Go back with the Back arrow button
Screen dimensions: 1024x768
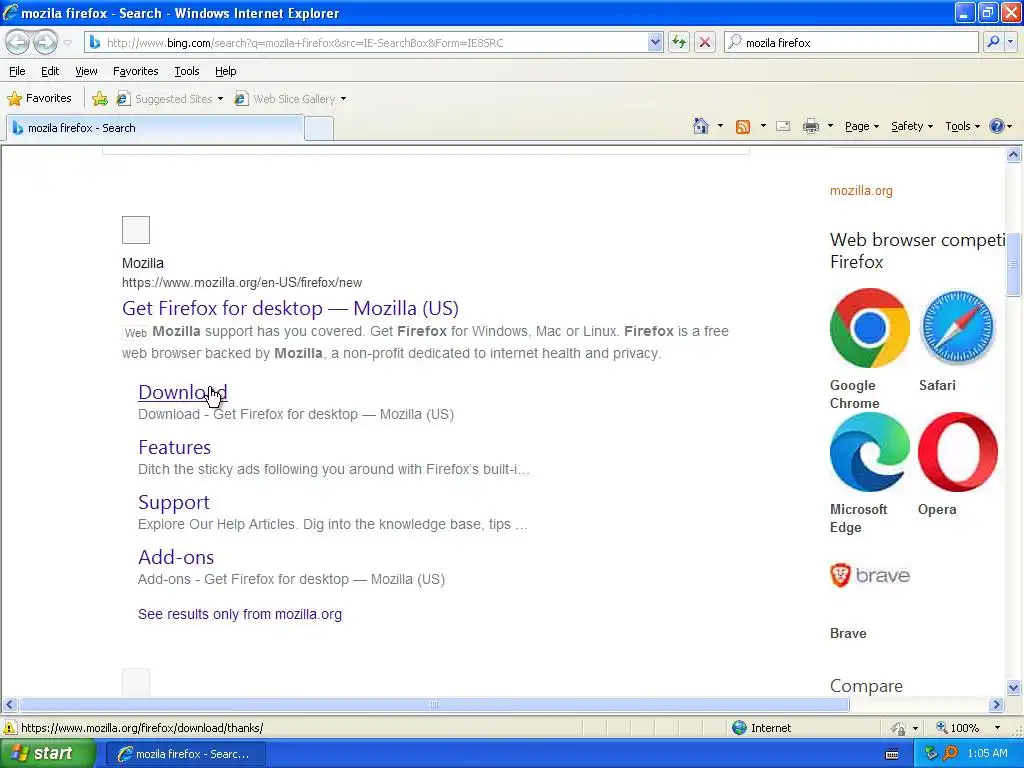pyautogui.click(x=18, y=42)
